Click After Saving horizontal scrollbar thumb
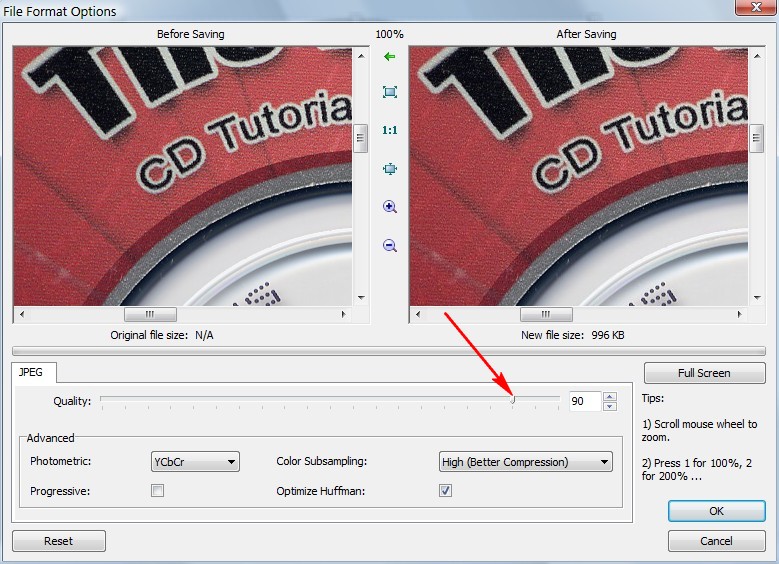779x564 pixels. 546,314
